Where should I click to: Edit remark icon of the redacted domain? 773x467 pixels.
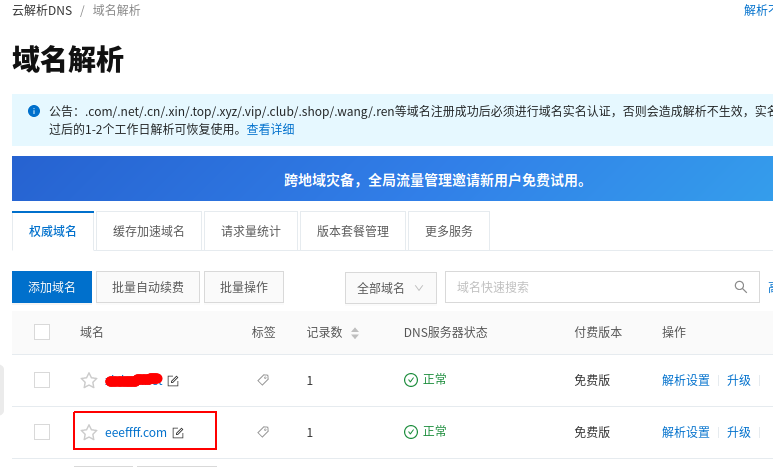click(x=173, y=381)
